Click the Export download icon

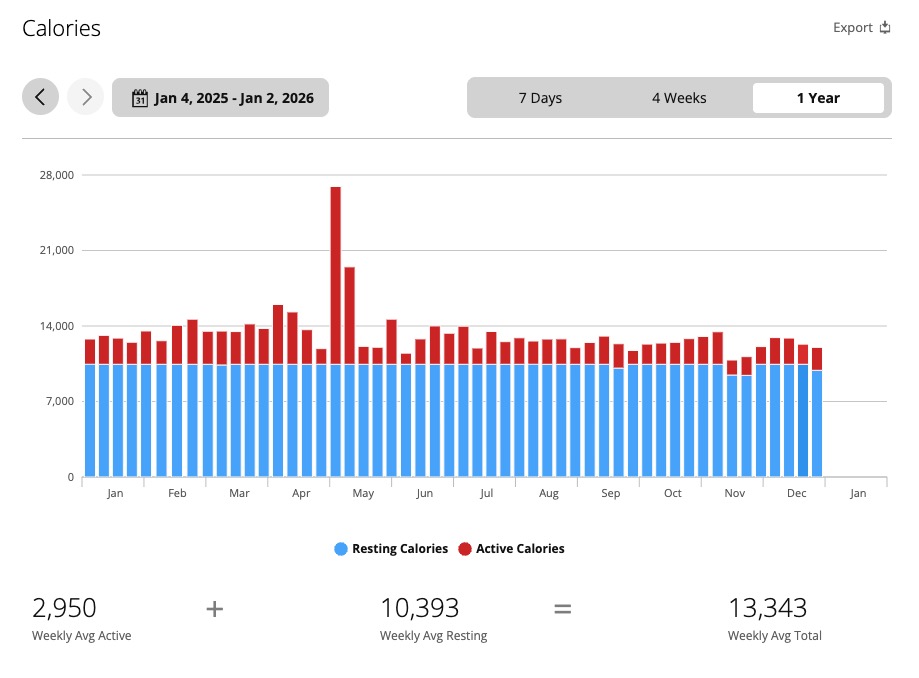885,28
